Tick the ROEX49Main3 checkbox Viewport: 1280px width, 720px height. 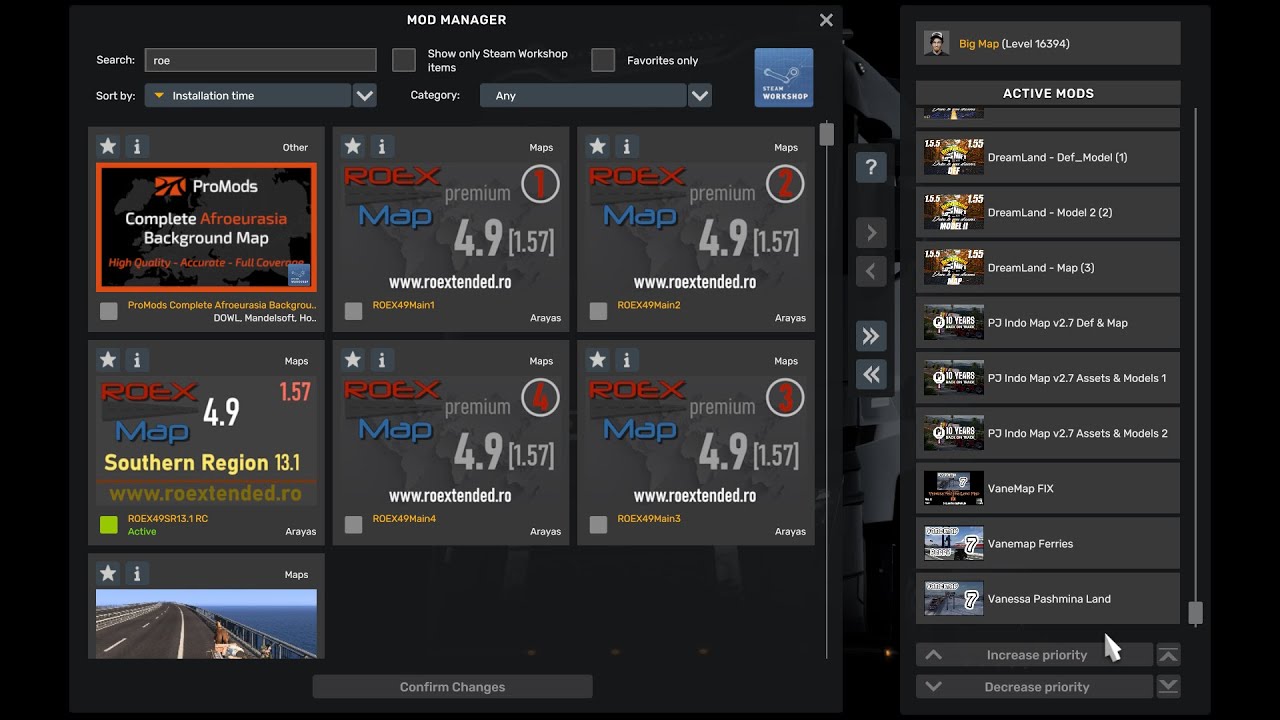tap(598, 524)
